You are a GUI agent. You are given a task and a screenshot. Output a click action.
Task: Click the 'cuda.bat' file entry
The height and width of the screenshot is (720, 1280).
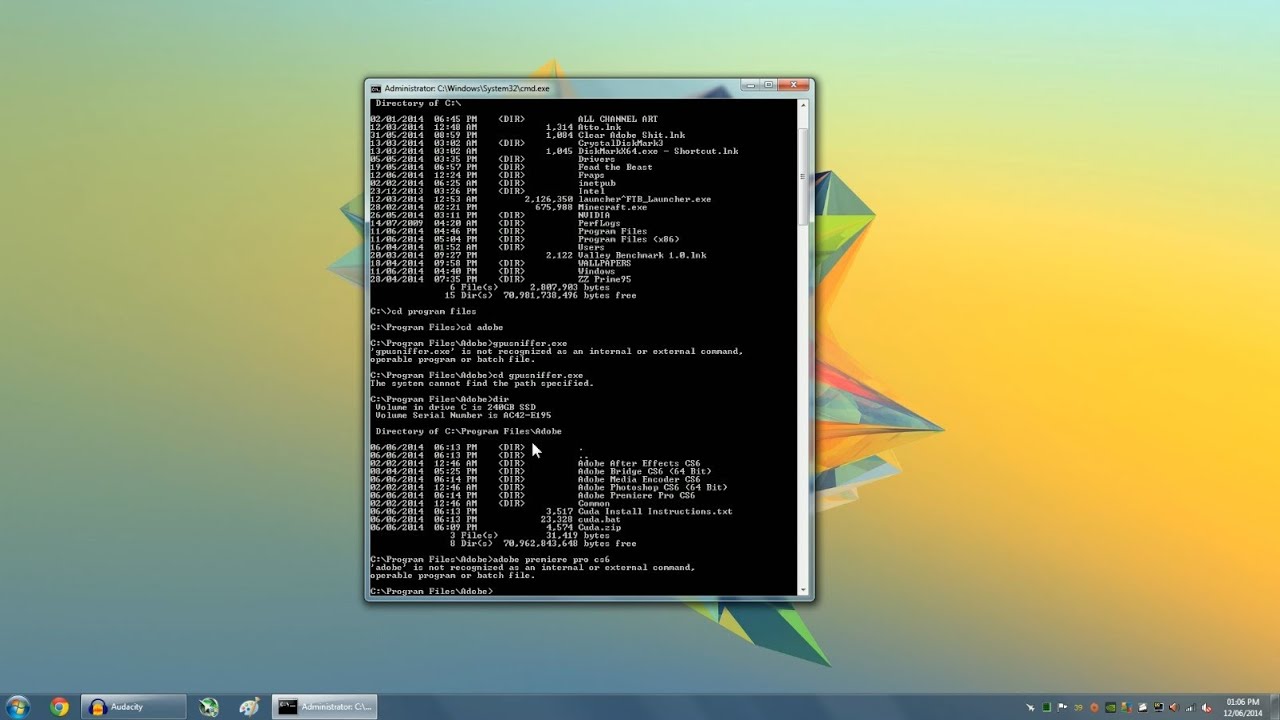(599, 519)
